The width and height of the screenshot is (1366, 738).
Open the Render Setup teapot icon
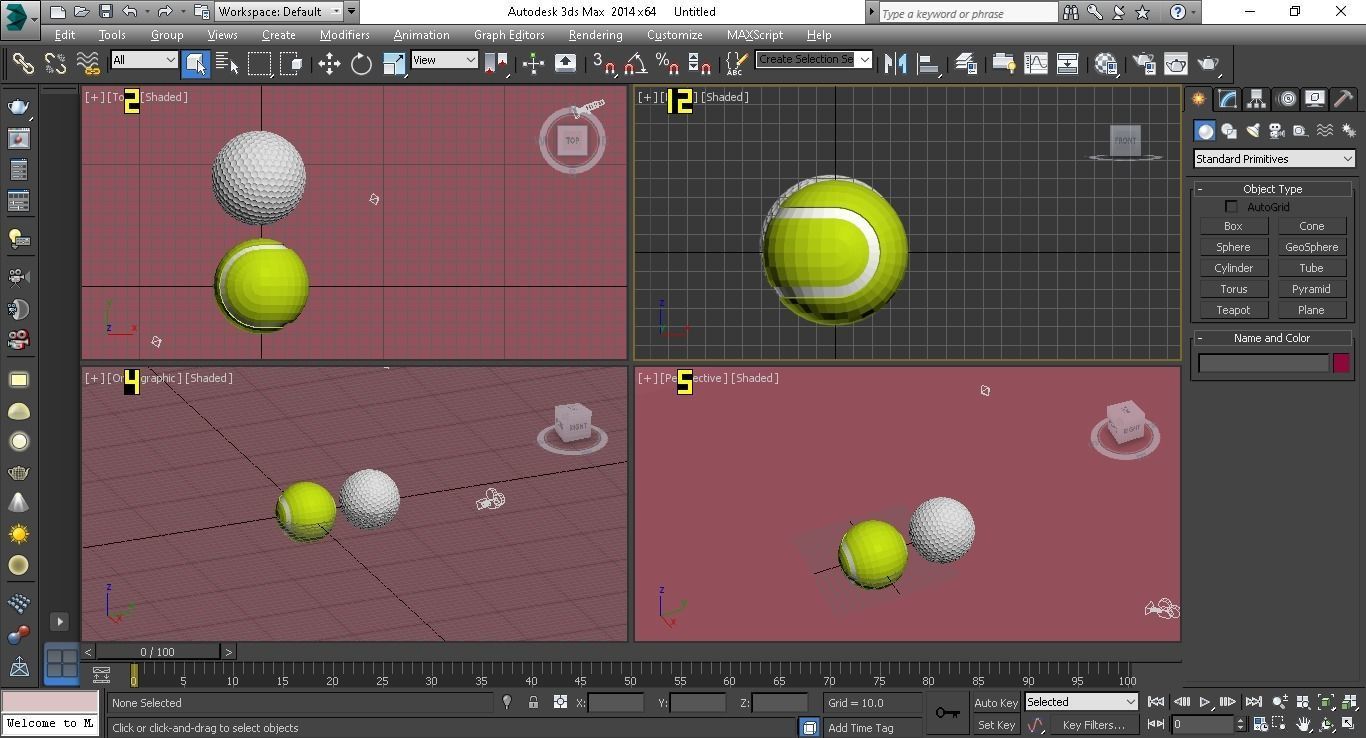[1145, 64]
